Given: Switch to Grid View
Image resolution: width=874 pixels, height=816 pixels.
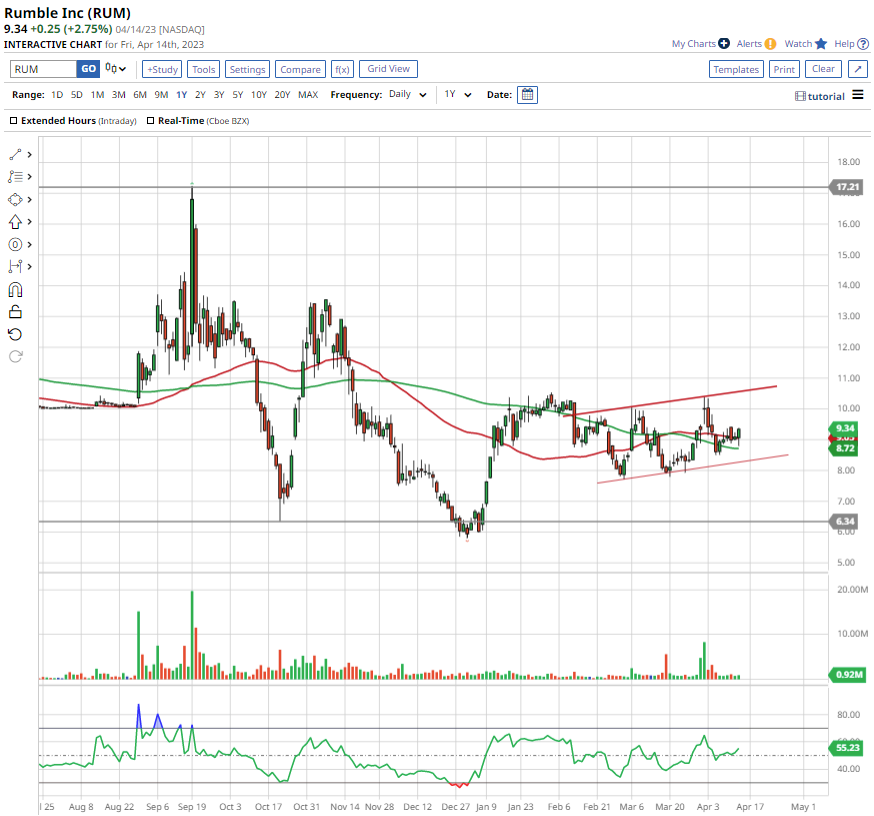Looking at the screenshot, I should [389, 69].
